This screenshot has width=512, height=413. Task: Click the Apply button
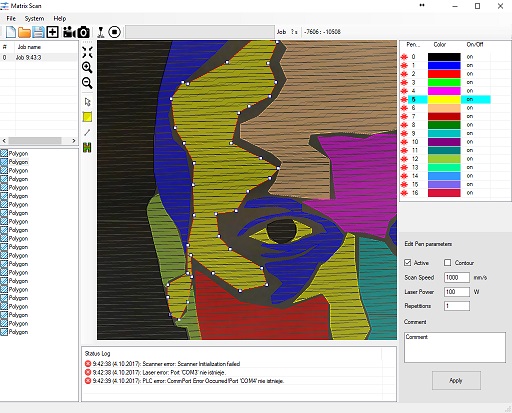coord(456,380)
